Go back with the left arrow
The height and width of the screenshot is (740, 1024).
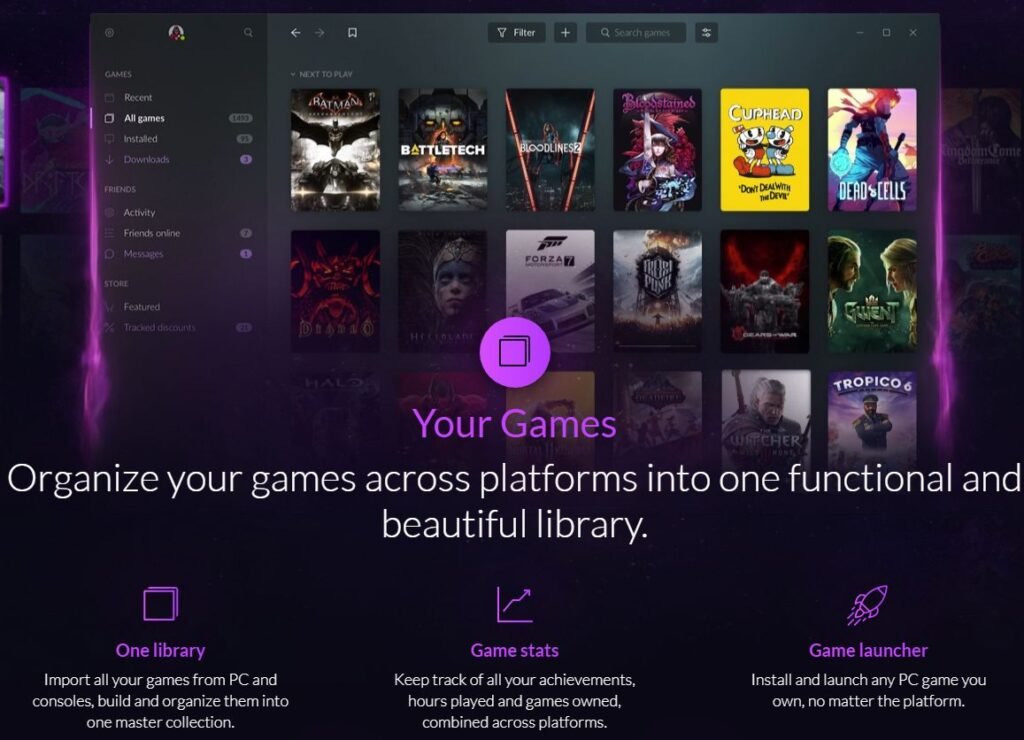pyautogui.click(x=296, y=33)
